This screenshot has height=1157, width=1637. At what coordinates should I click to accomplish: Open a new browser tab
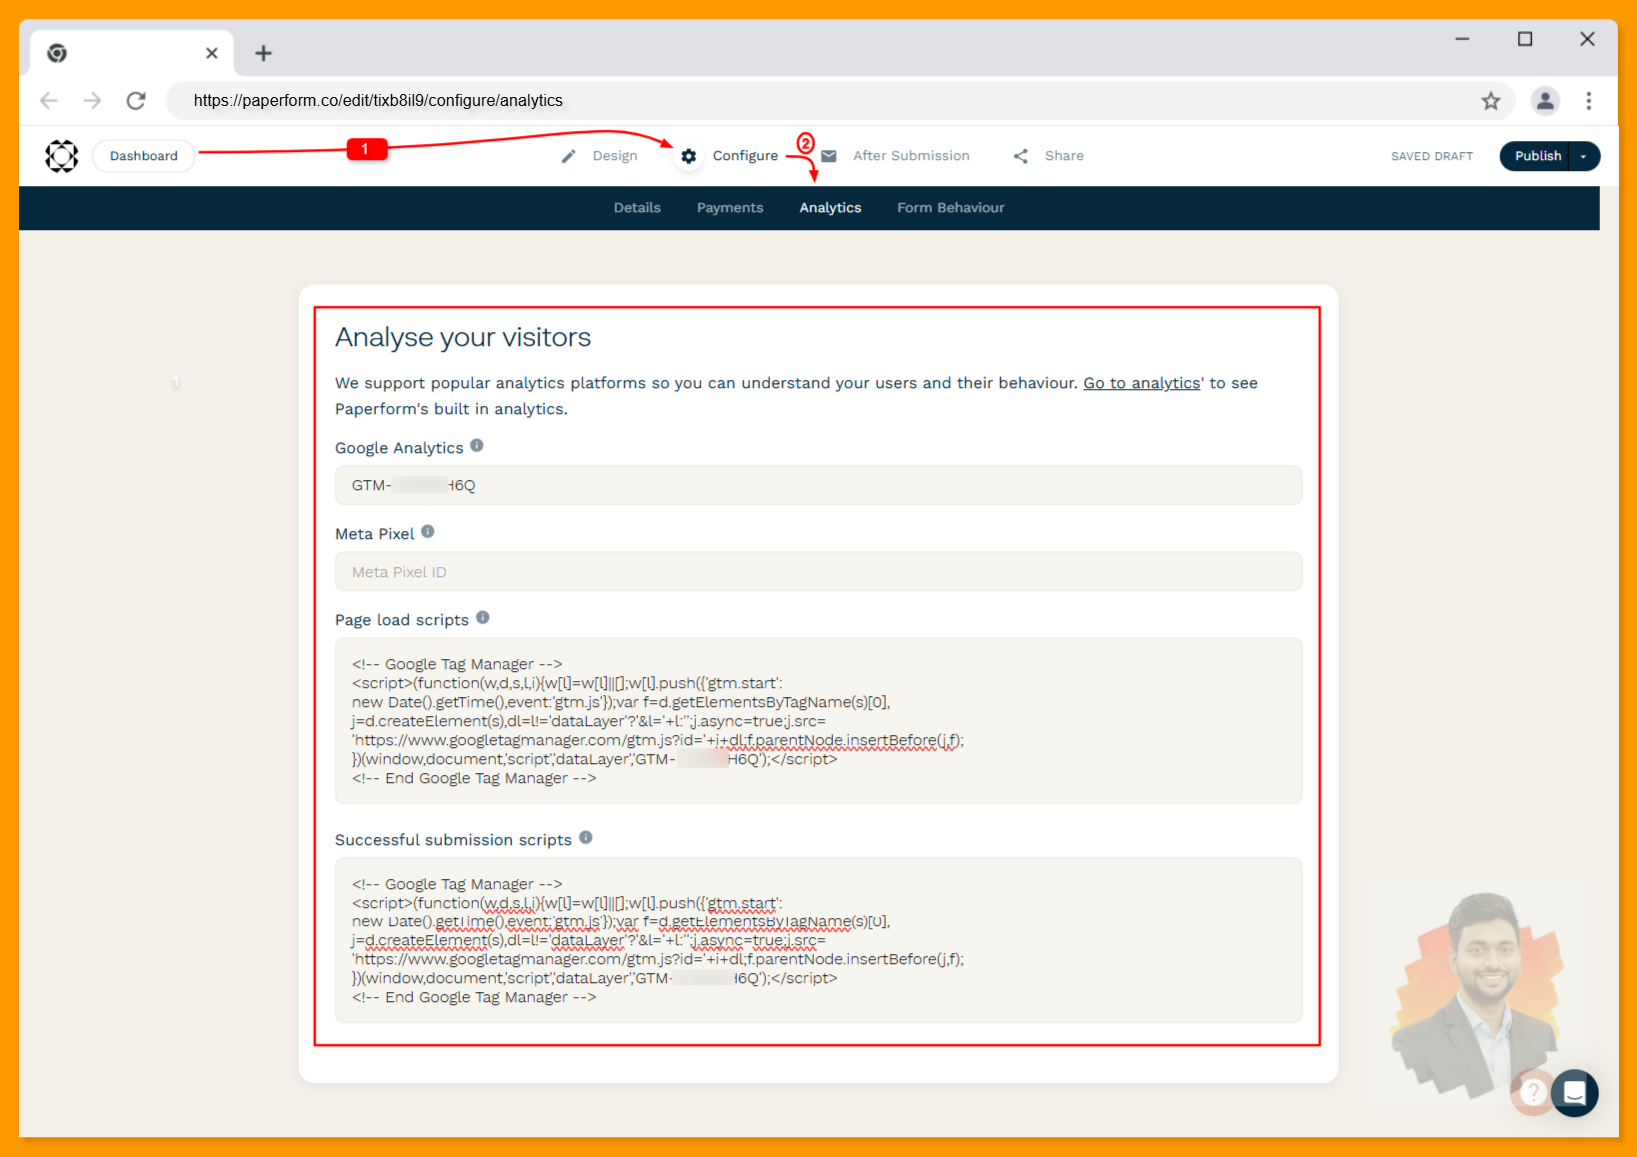tap(263, 53)
